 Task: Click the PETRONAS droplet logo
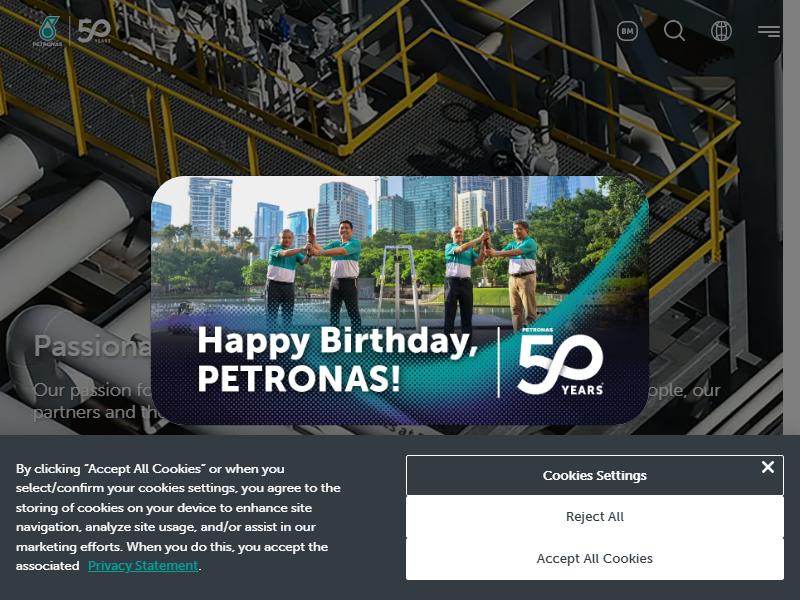point(47,31)
